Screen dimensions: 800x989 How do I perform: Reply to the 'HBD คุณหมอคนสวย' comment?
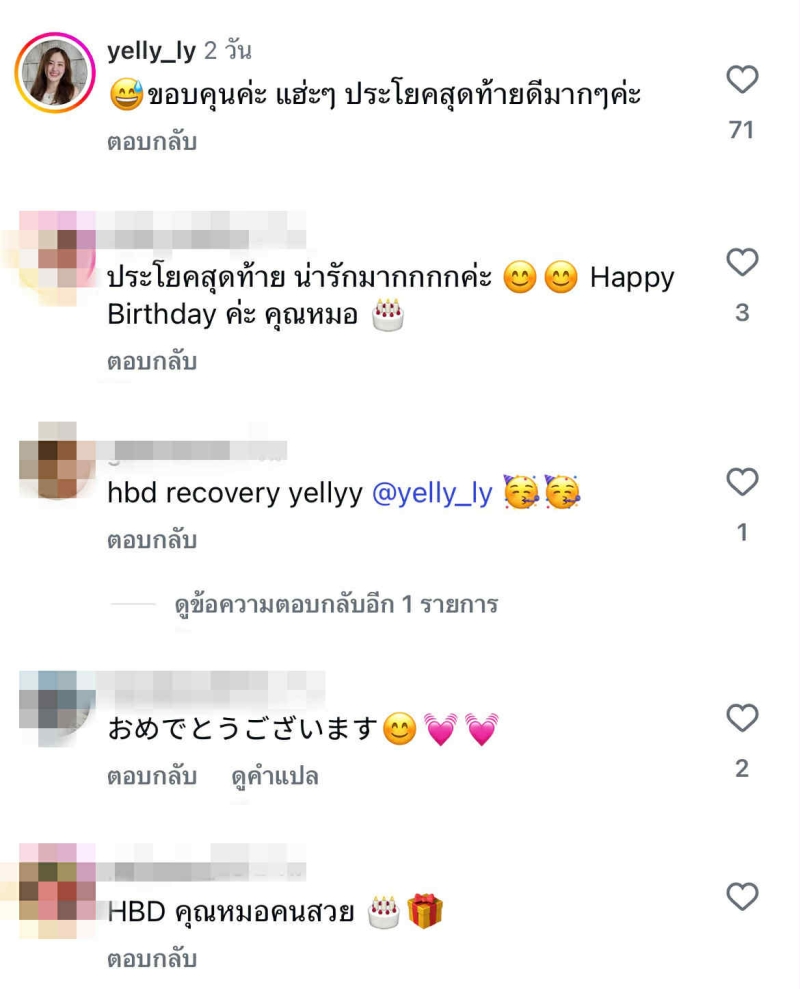[x=152, y=959]
